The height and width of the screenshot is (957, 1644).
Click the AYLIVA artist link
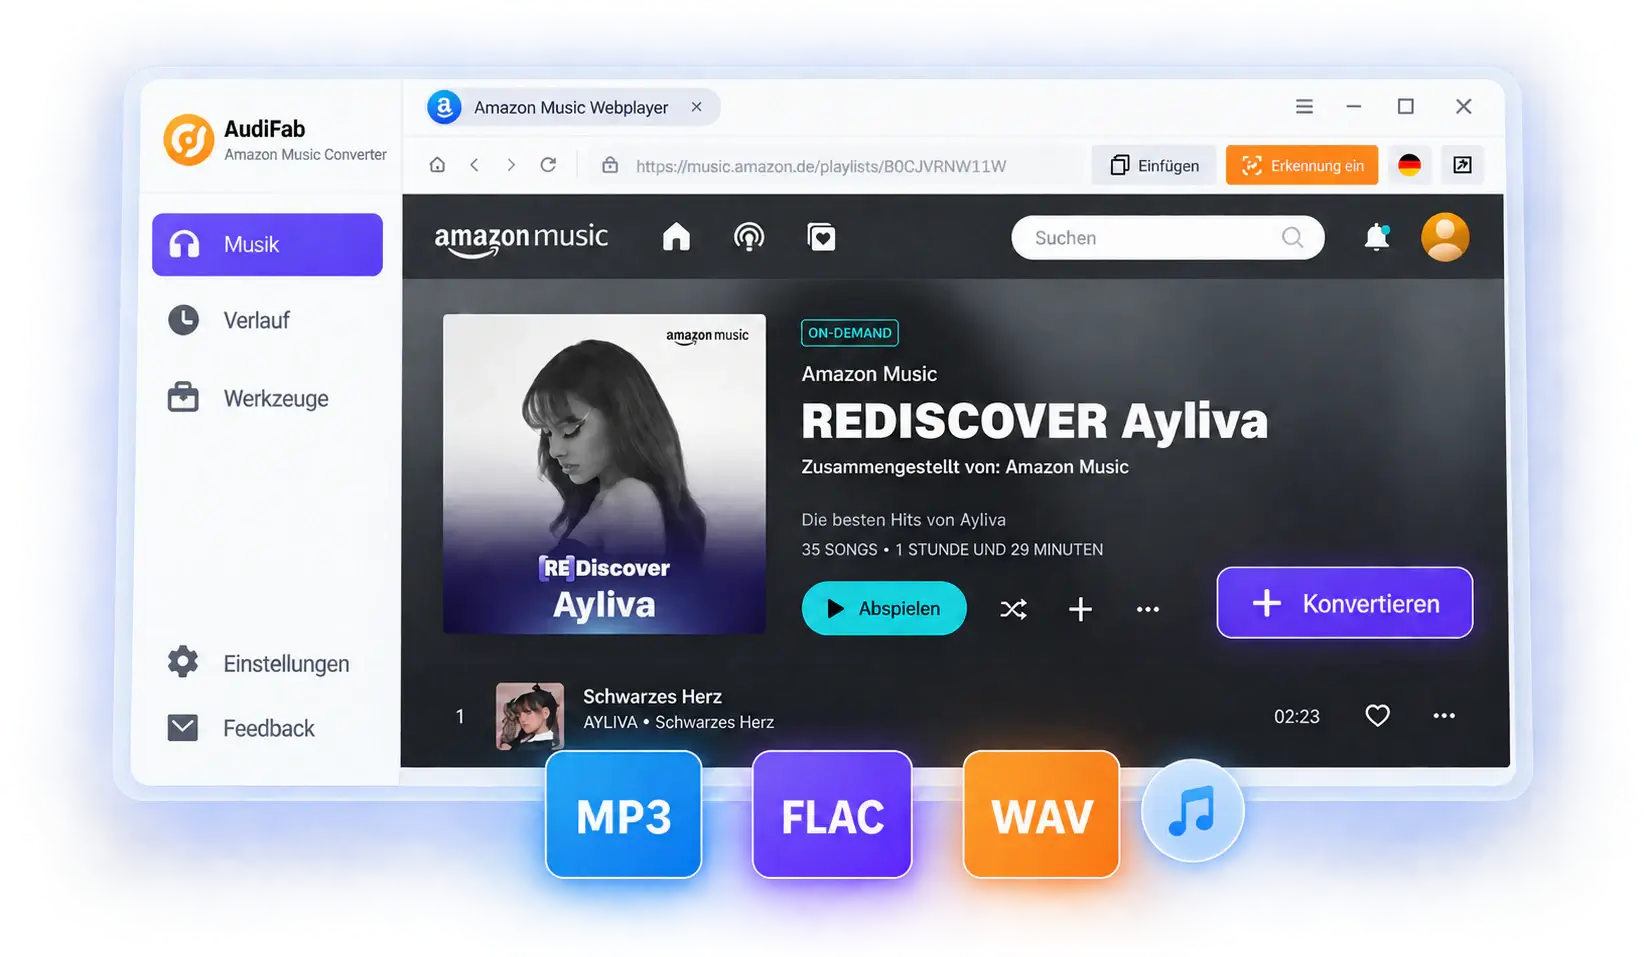[610, 722]
